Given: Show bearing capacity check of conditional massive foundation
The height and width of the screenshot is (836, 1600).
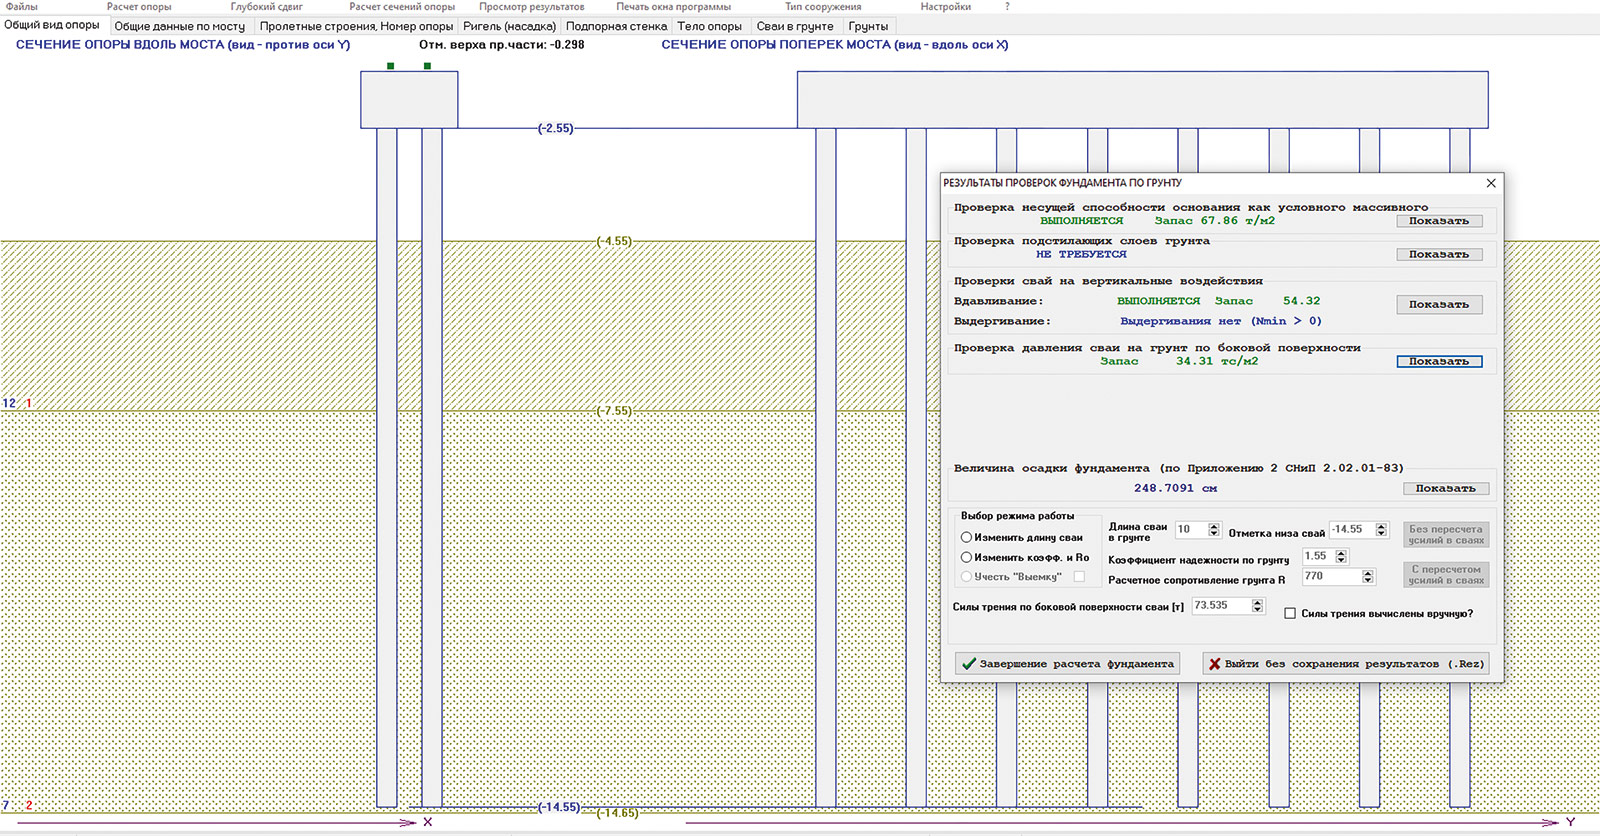Looking at the screenshot, I should click(1438, 221).
